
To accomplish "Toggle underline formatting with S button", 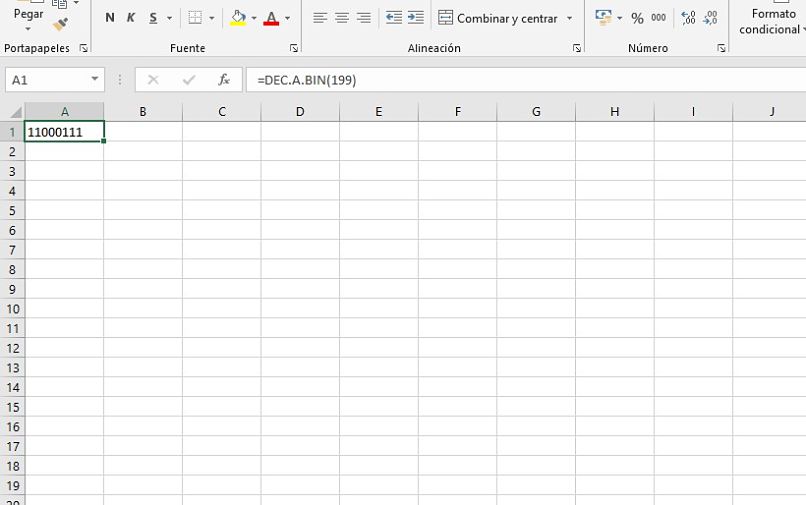I will [153, 18].
